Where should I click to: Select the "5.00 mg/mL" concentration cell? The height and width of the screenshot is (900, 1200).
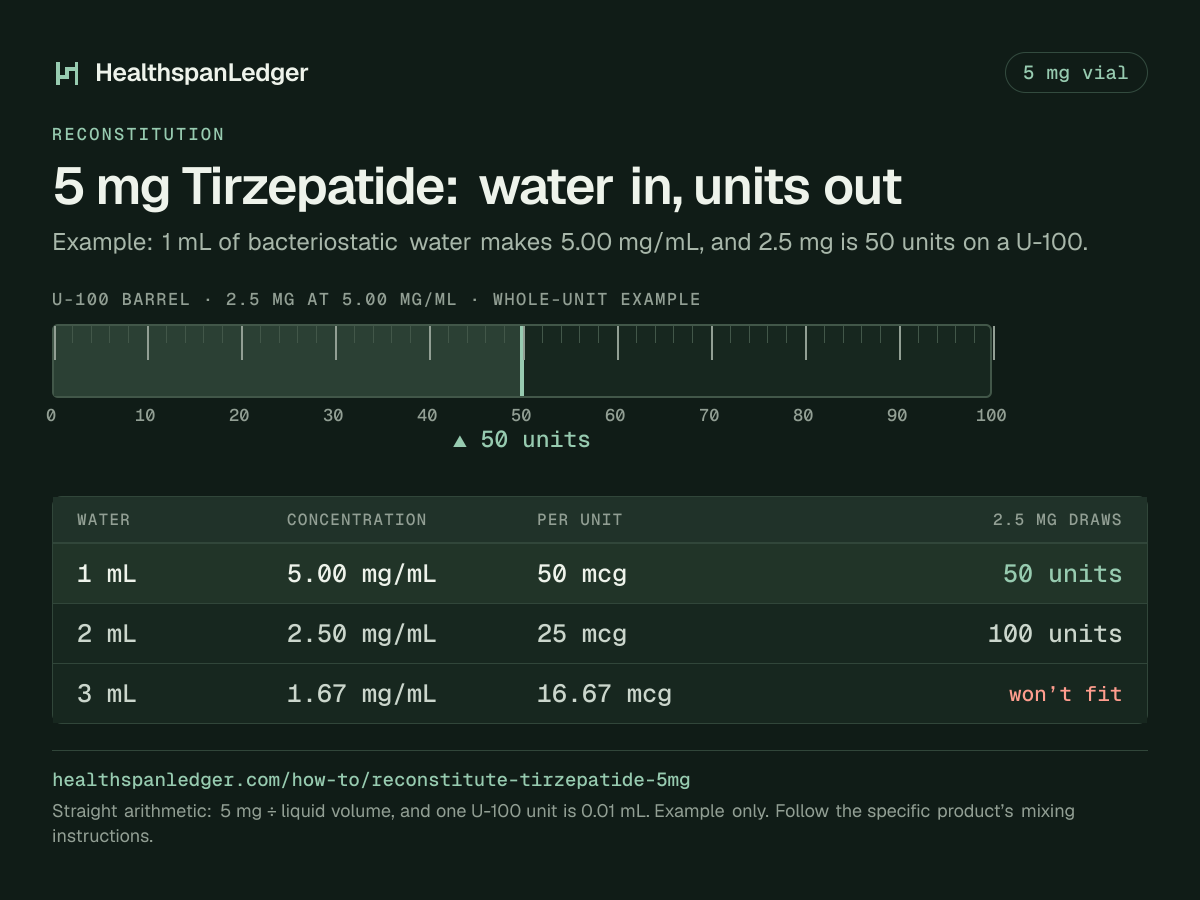click(362, 574)
